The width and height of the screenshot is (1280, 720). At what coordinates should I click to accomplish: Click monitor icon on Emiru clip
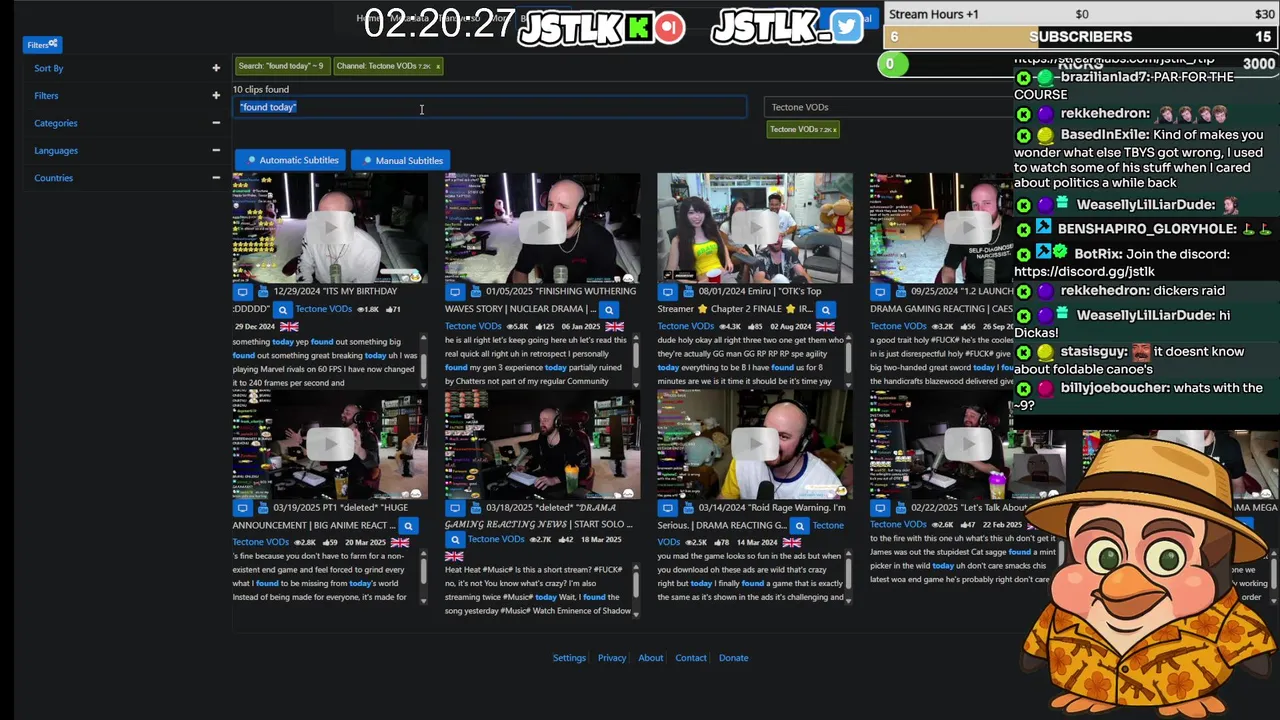point(666,292)
